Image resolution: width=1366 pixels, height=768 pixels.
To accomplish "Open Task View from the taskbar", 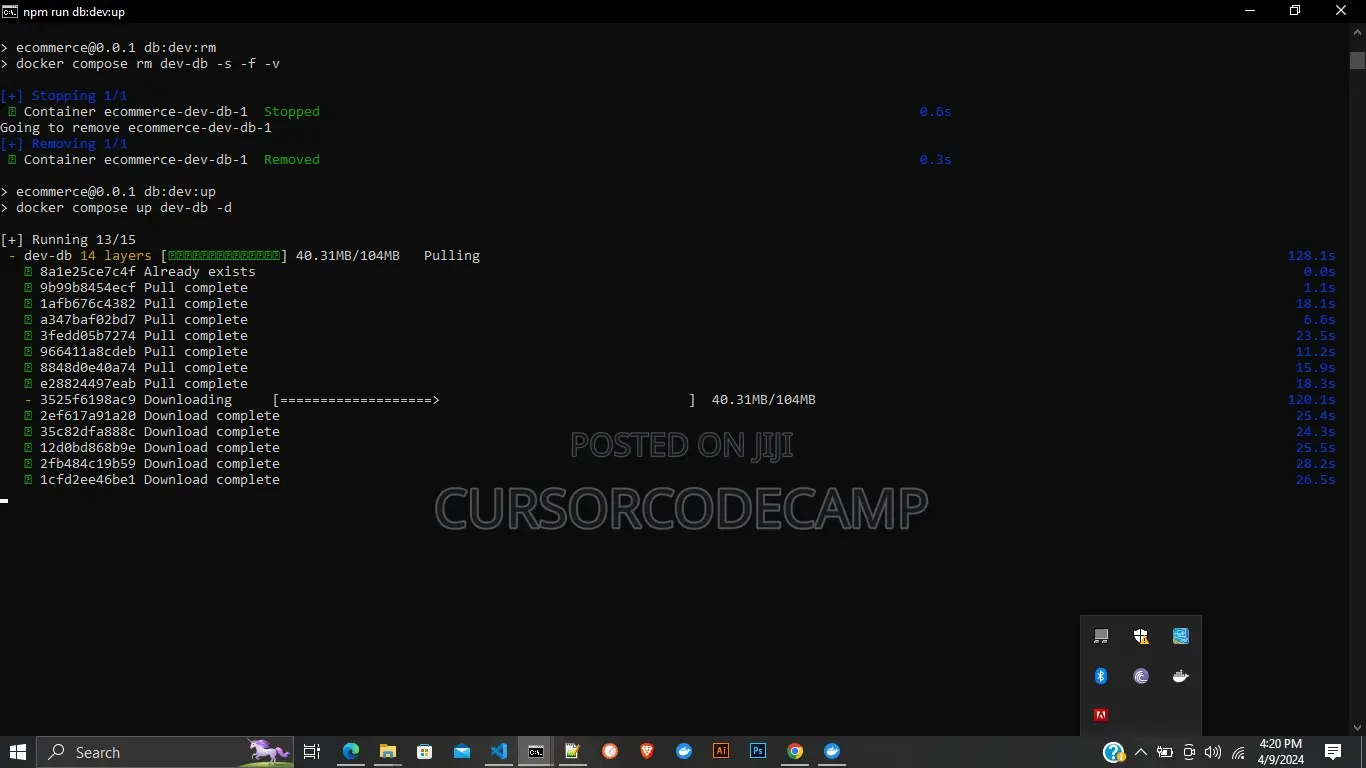I will pyautogui.click(x=311, y=752).
